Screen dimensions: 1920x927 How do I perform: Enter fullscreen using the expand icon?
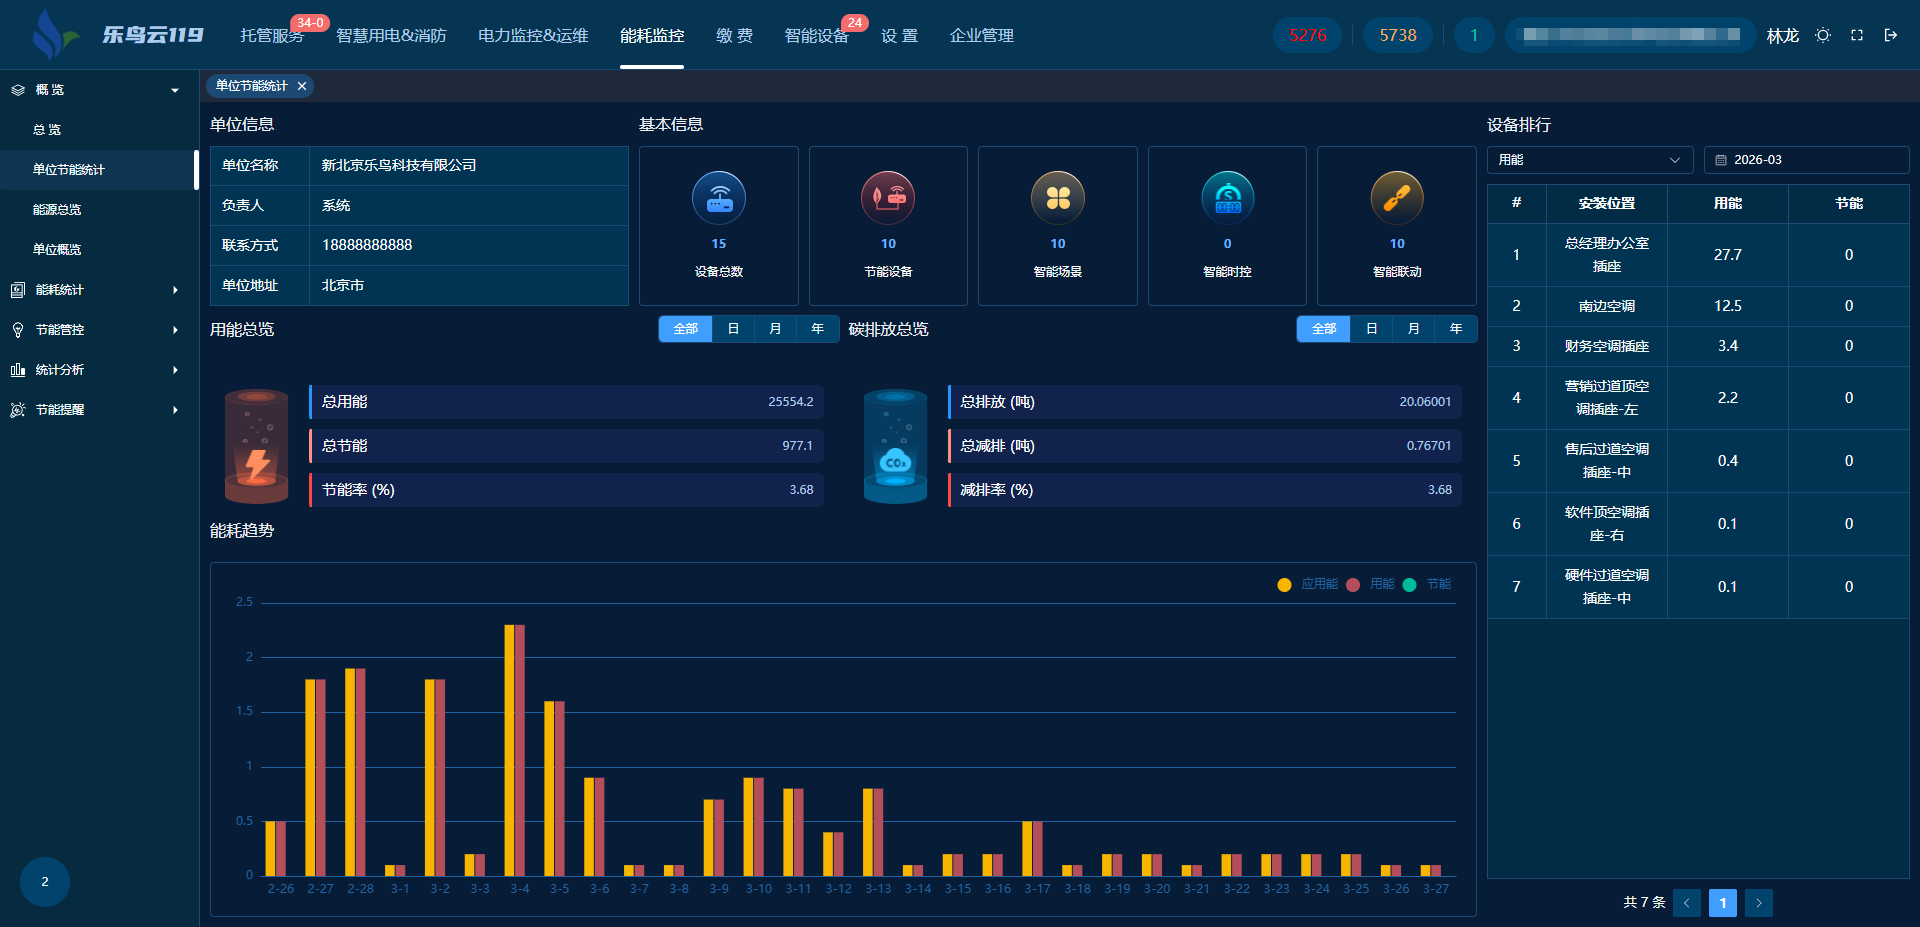click(x=1857, y=35)
